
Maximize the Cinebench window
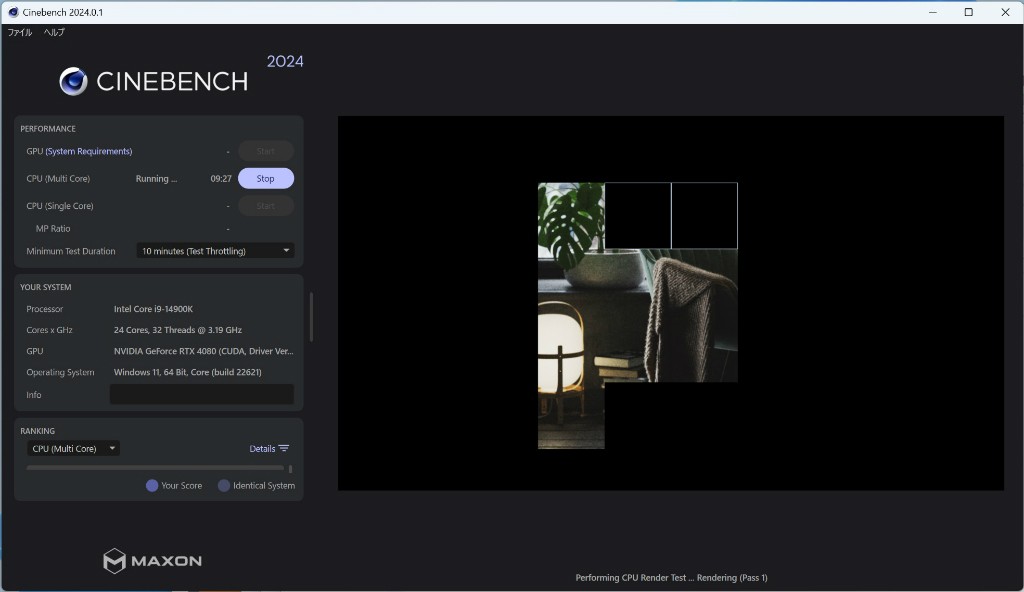[968, 12]
